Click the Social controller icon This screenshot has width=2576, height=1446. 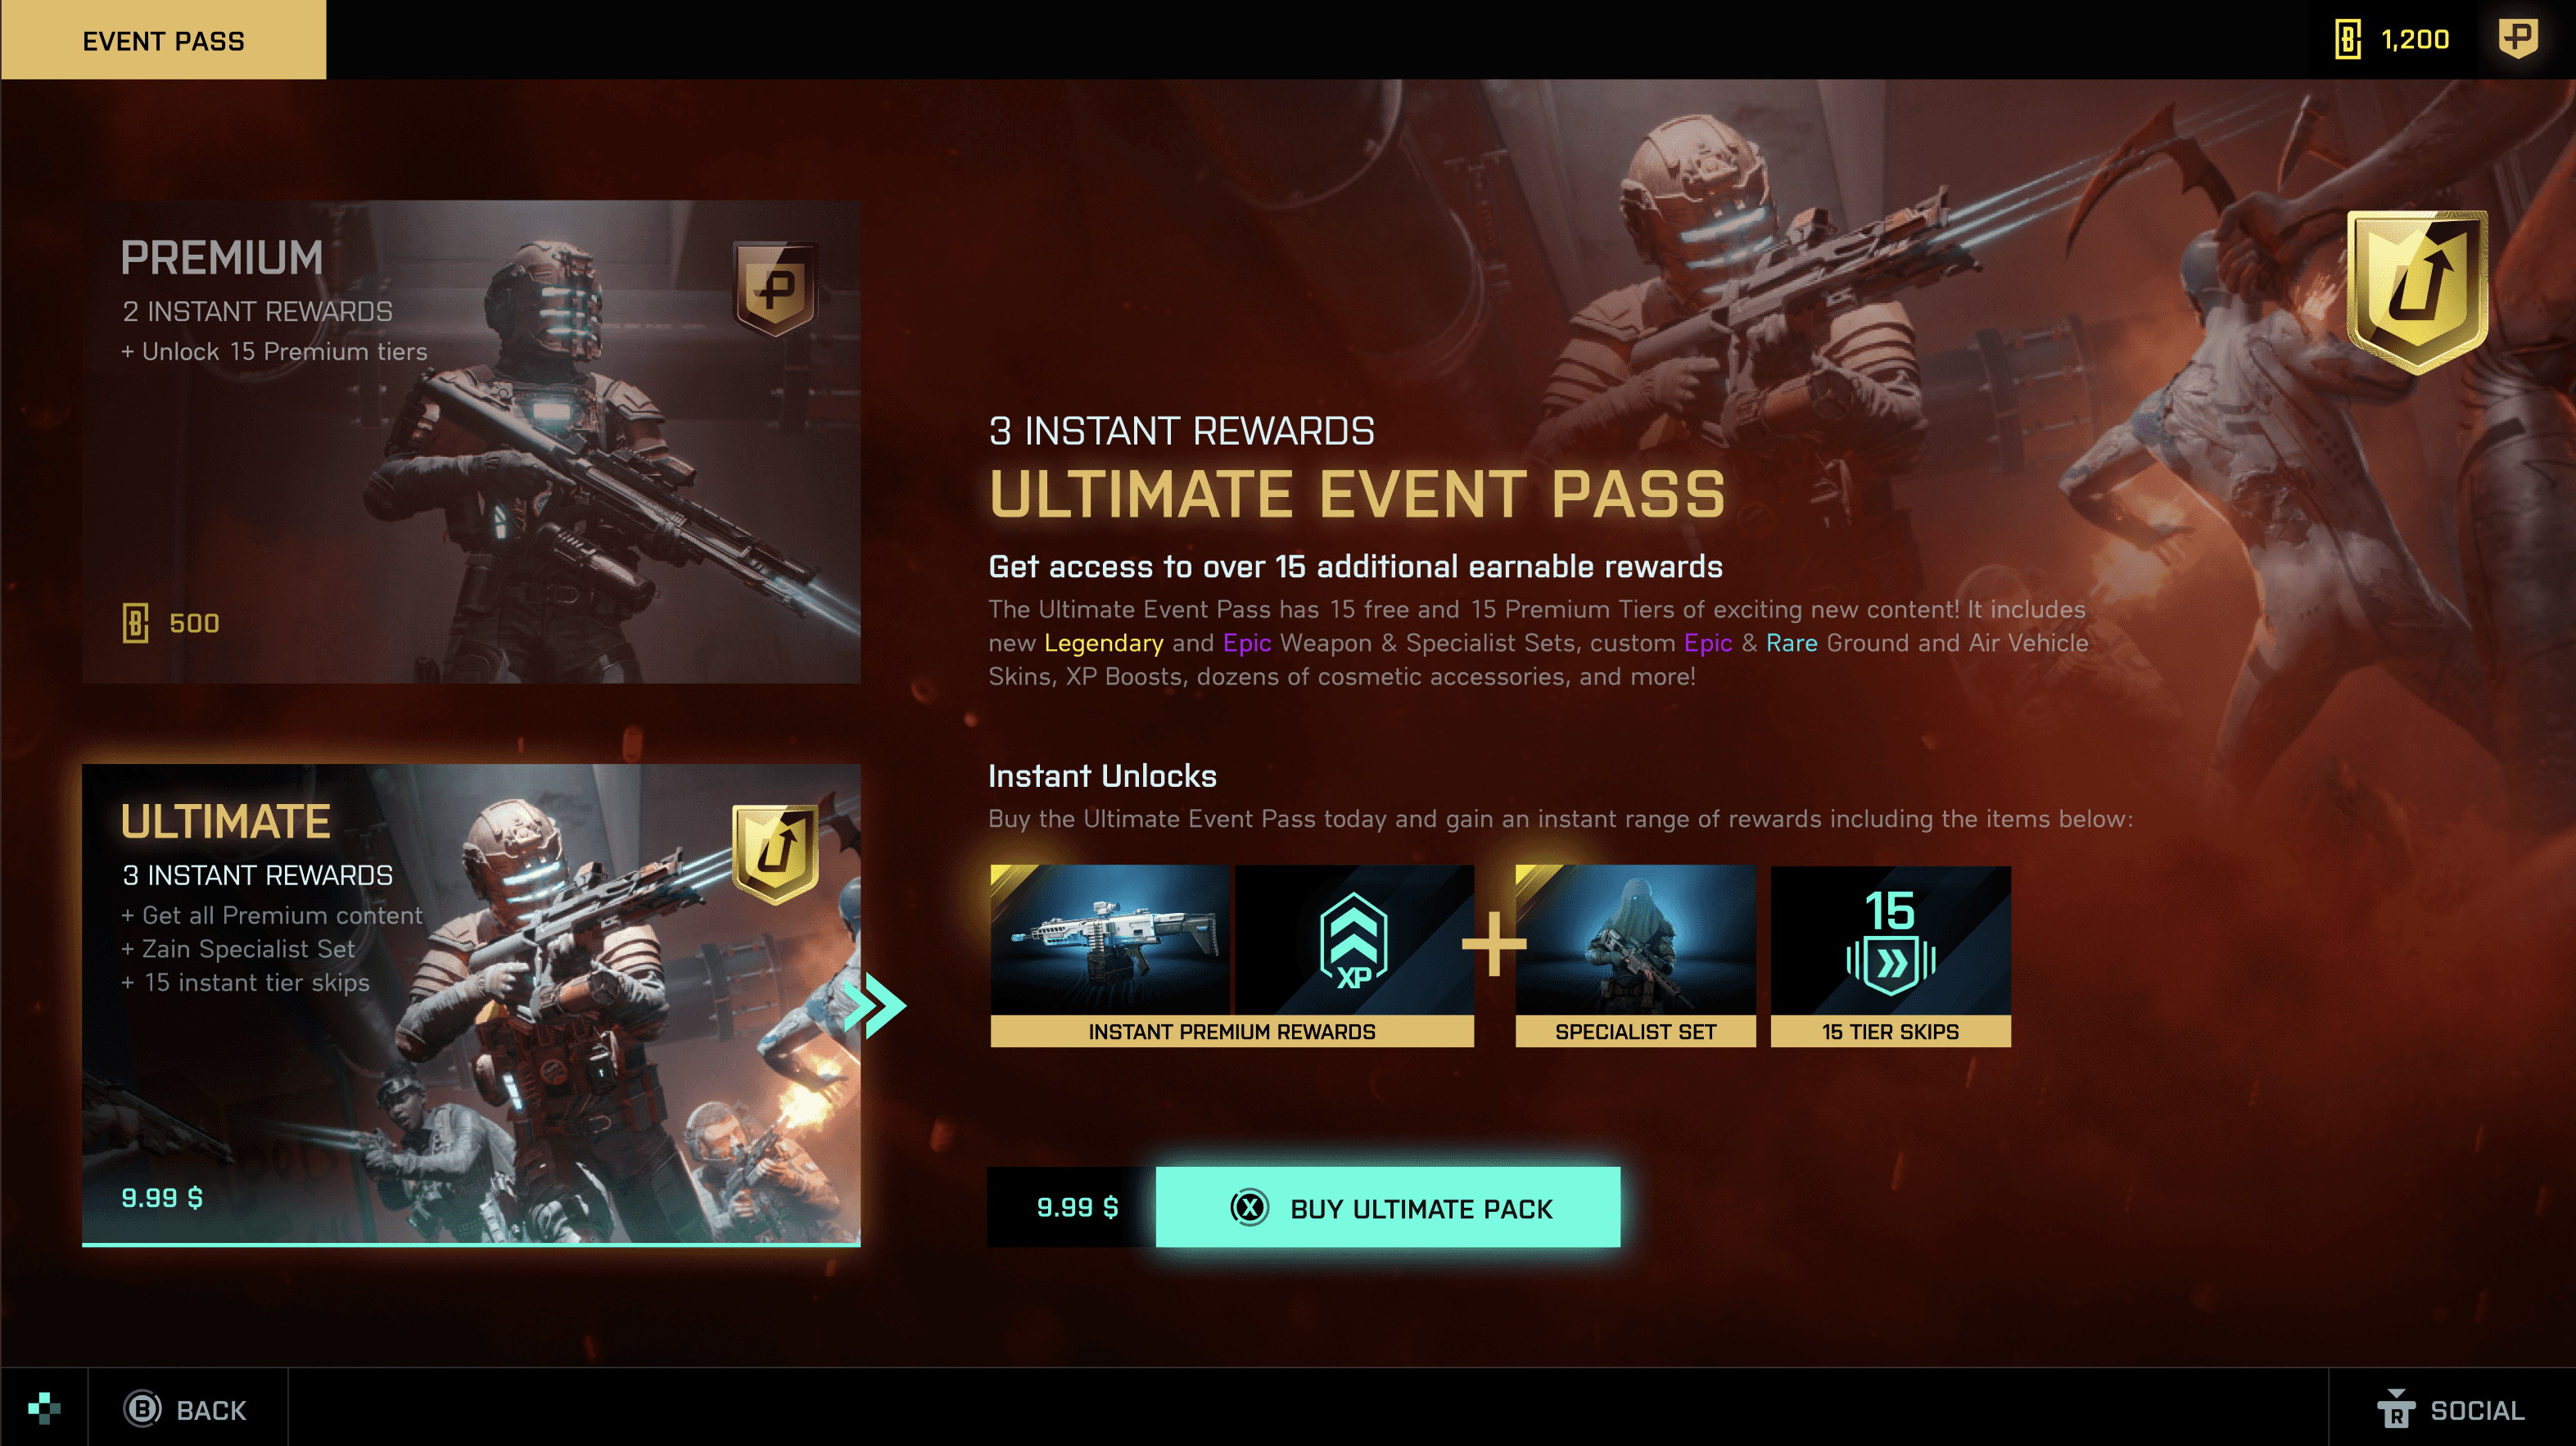2396,1409
